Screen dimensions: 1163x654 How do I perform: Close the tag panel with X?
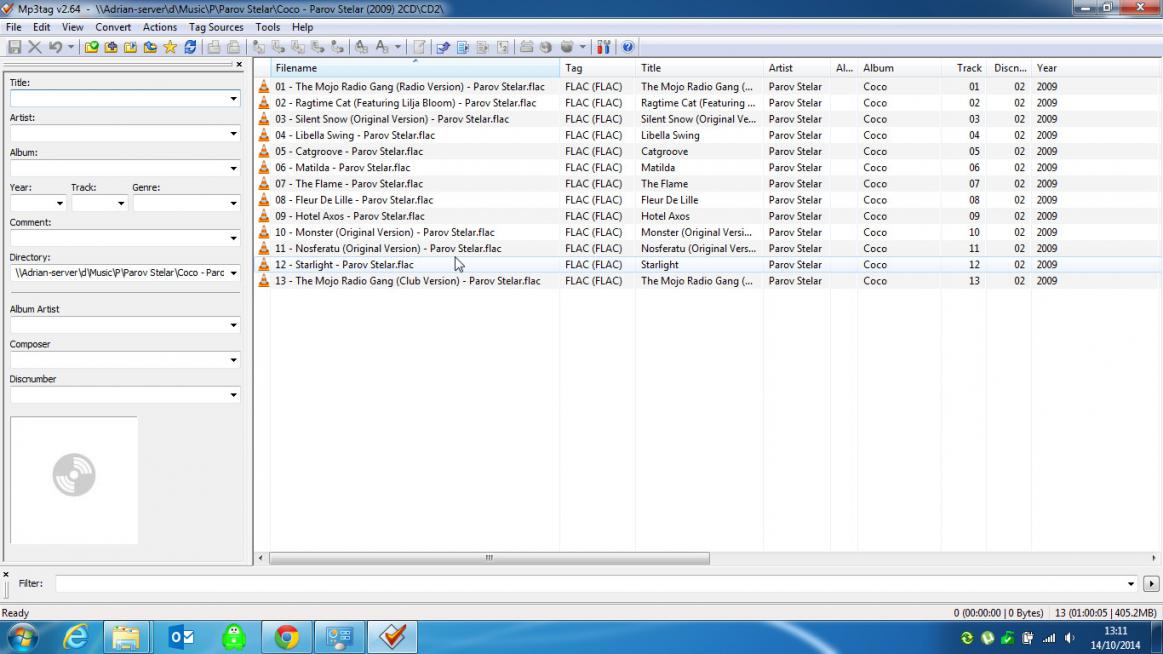239,65
